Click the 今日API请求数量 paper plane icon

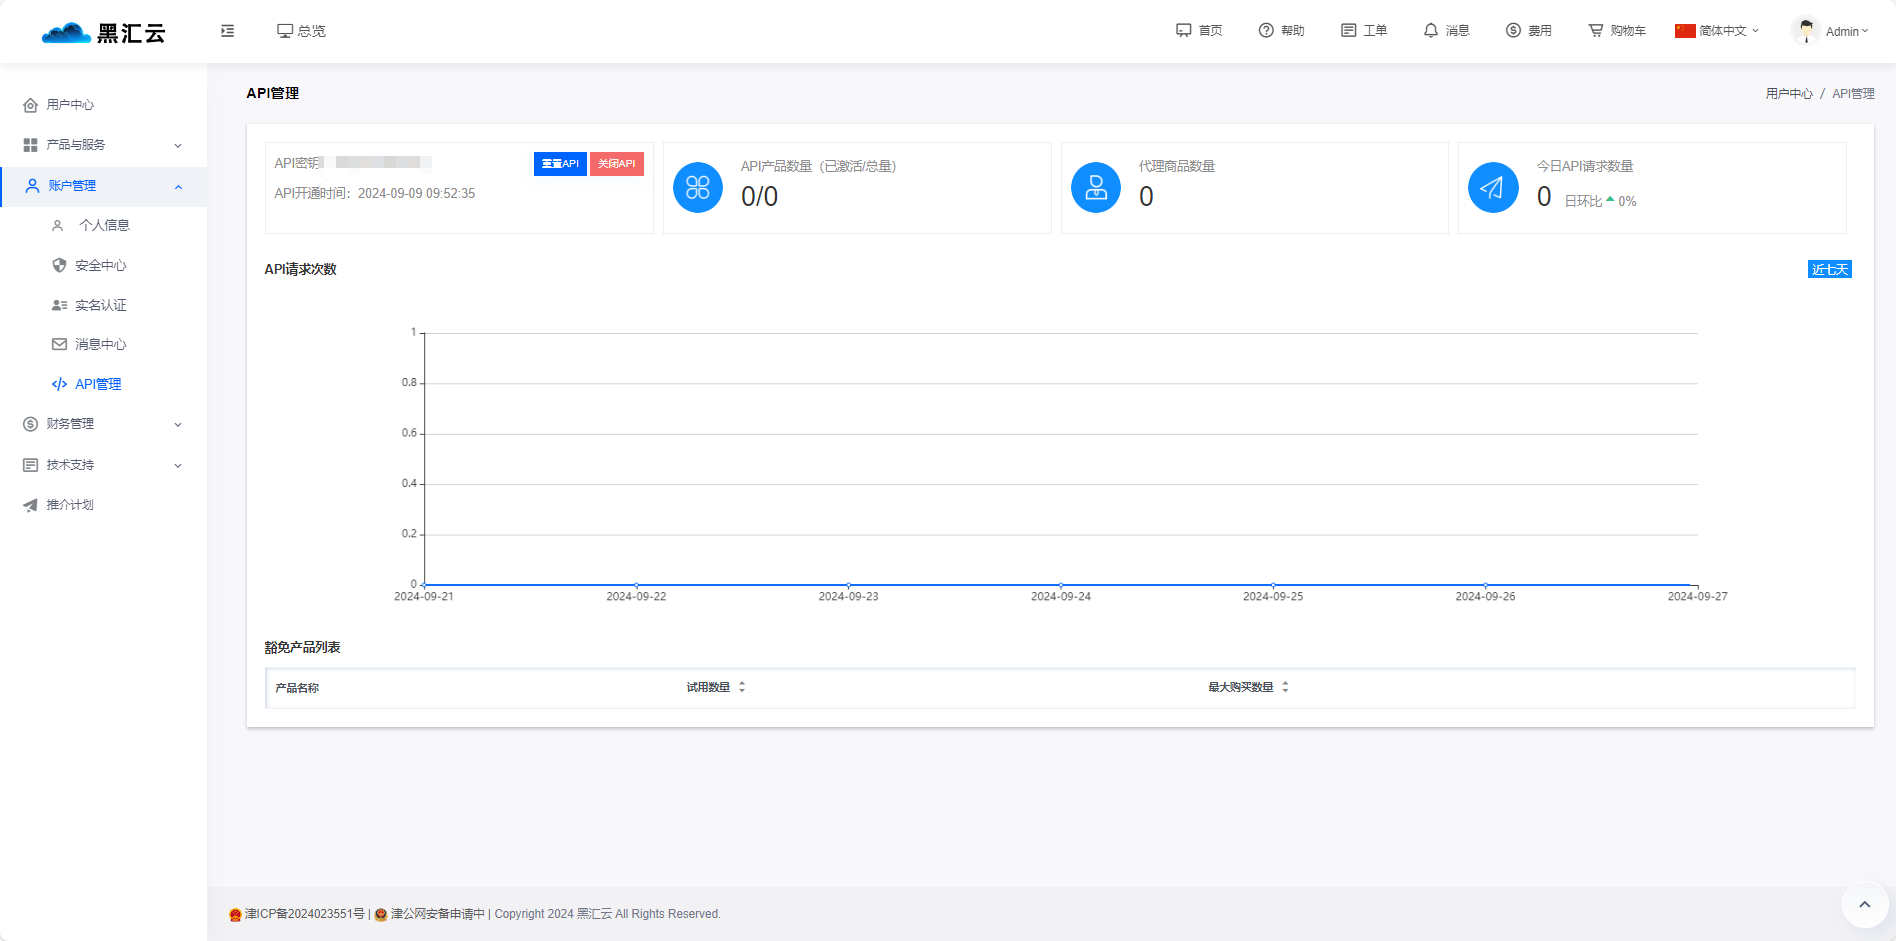click(1493, 187)
